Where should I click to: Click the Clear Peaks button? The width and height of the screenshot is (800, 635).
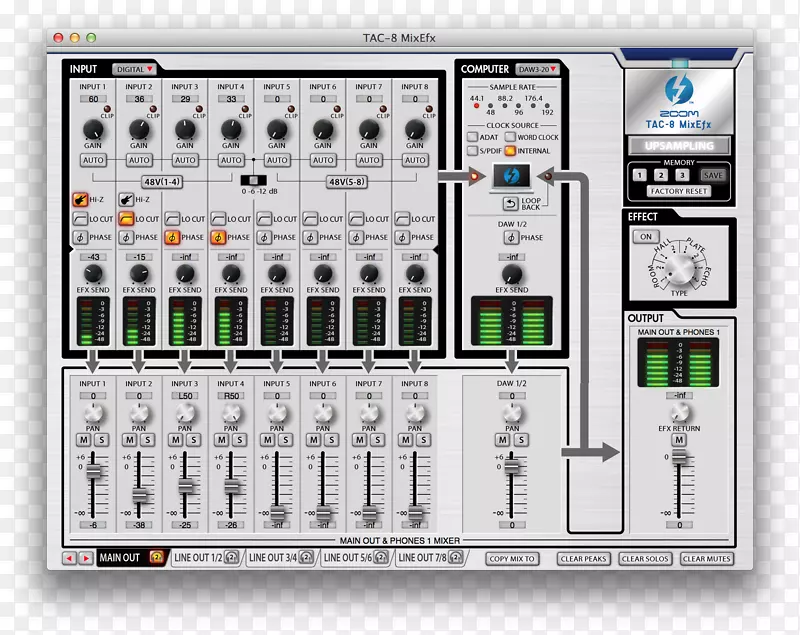click(583, 558)
